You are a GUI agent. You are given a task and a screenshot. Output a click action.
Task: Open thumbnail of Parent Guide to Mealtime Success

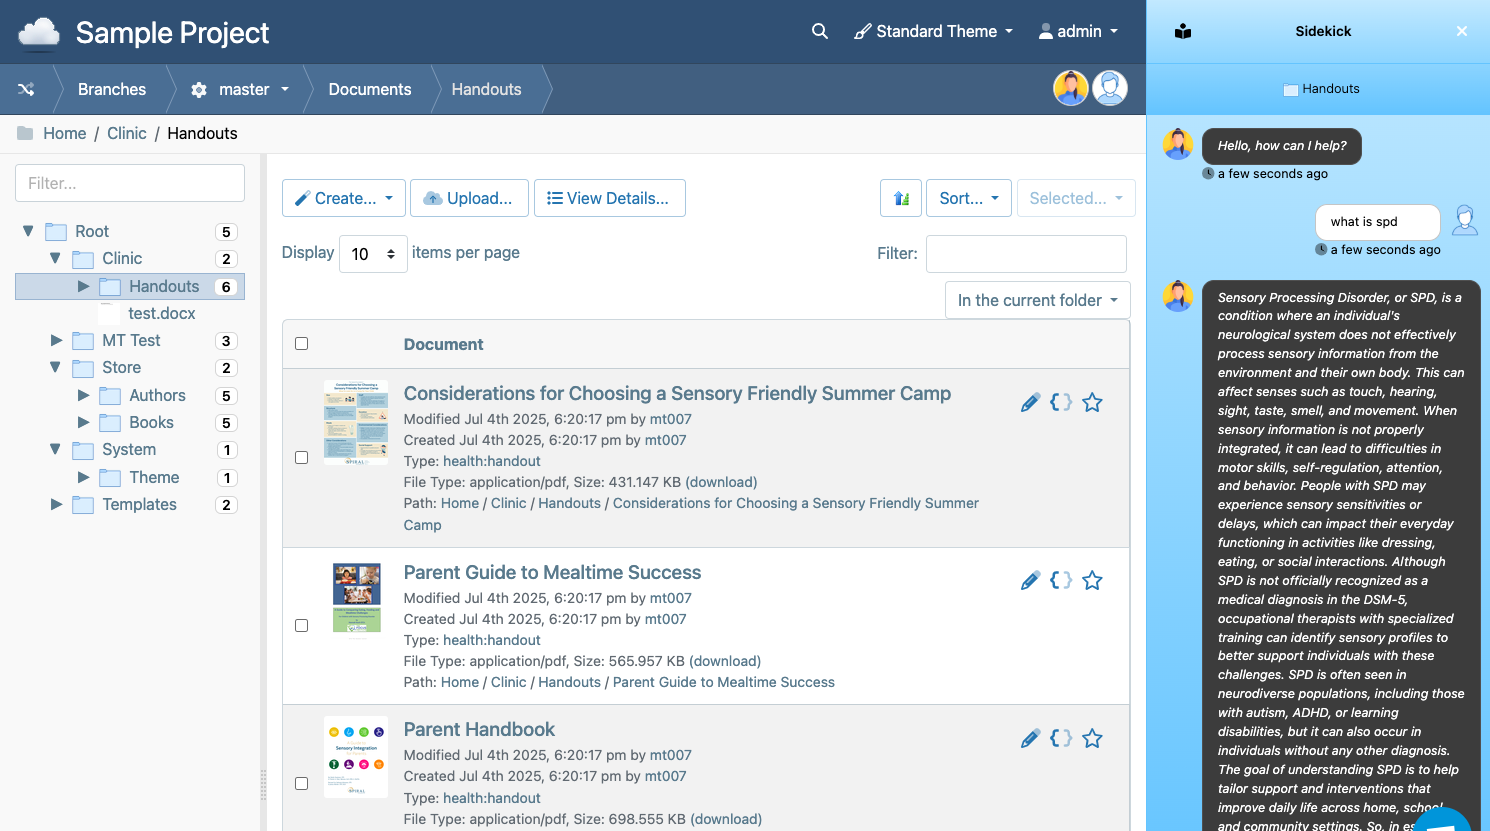point(356,598)
